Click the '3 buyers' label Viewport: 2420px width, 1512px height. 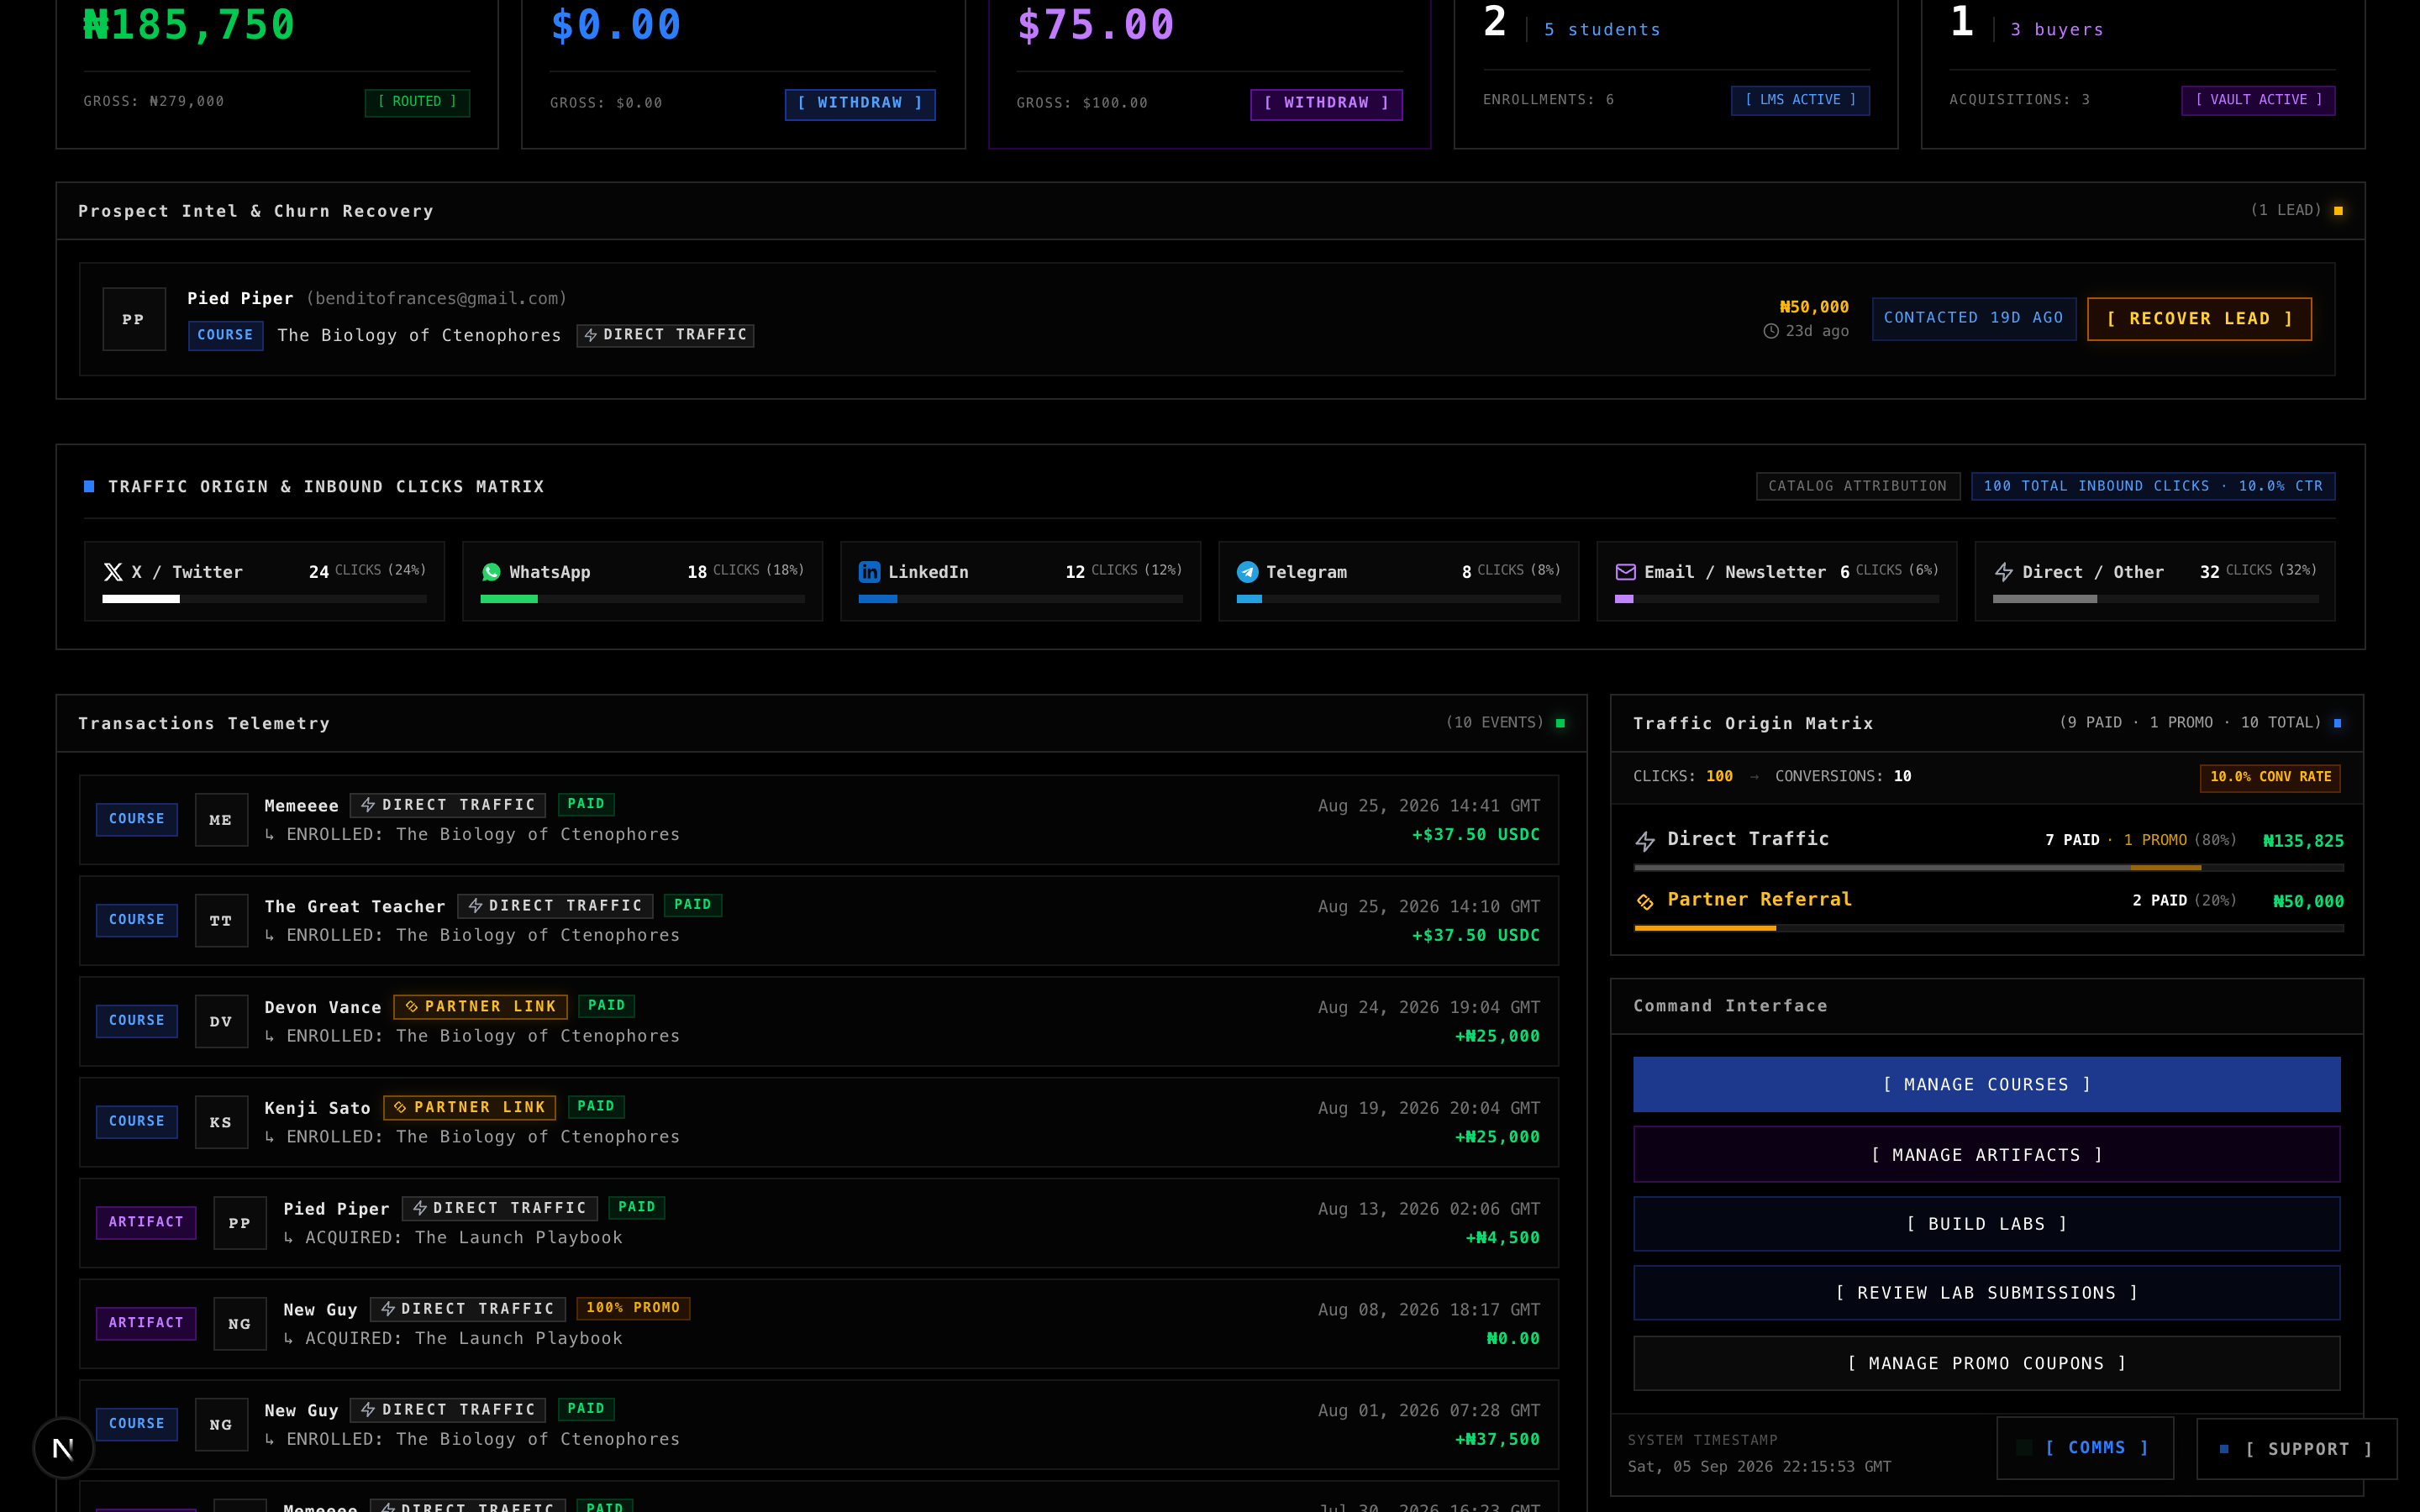(2057, 30)
